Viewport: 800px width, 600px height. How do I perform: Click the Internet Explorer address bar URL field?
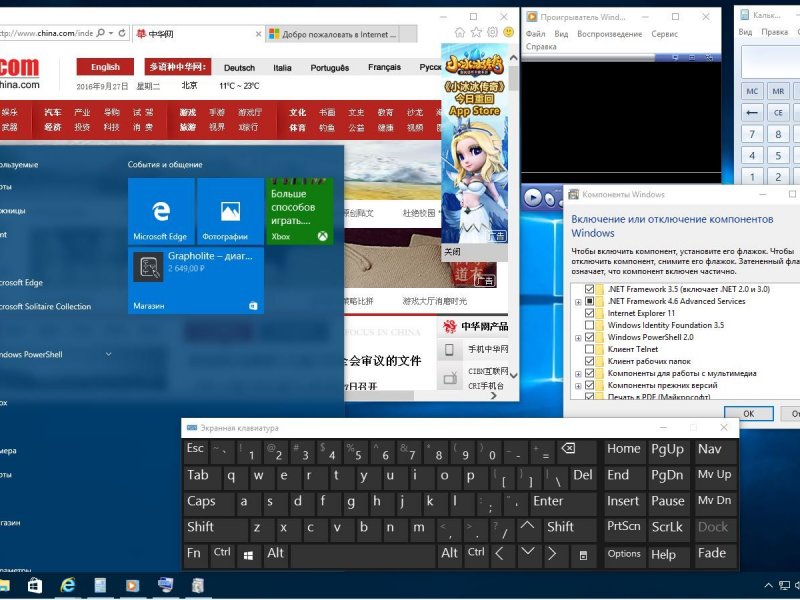[x=47, y=33]
